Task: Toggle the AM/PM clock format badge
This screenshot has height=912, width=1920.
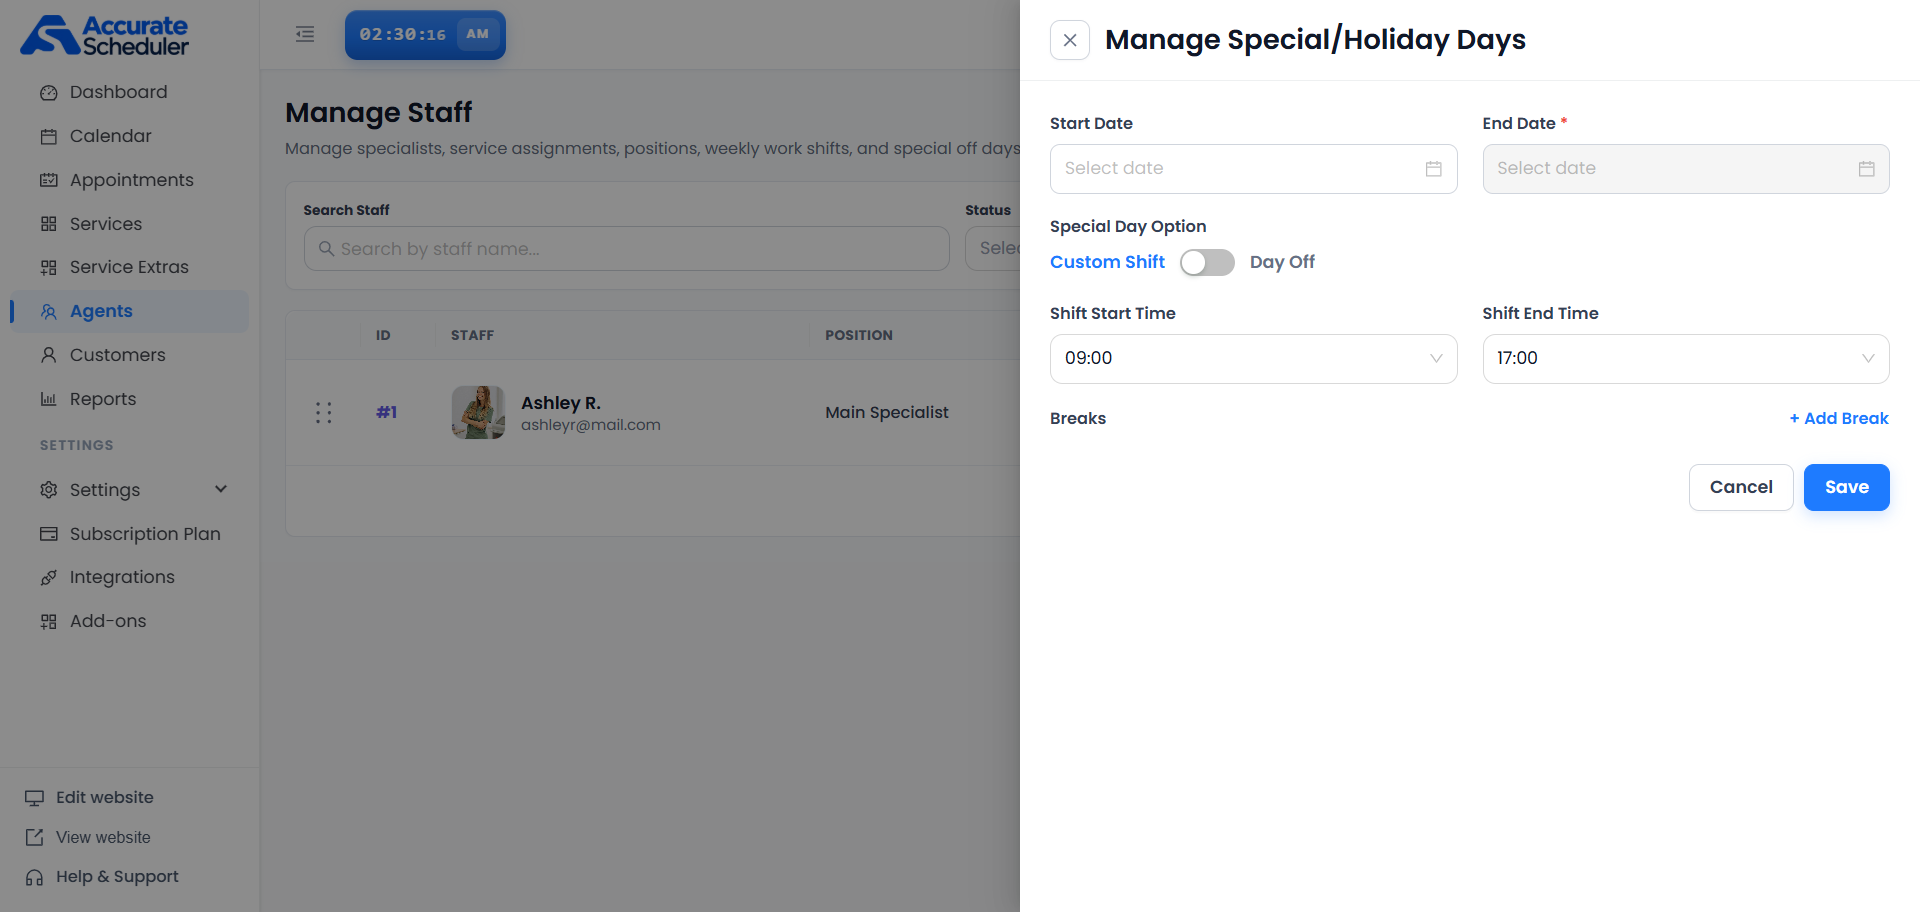Action: [478, 34]
